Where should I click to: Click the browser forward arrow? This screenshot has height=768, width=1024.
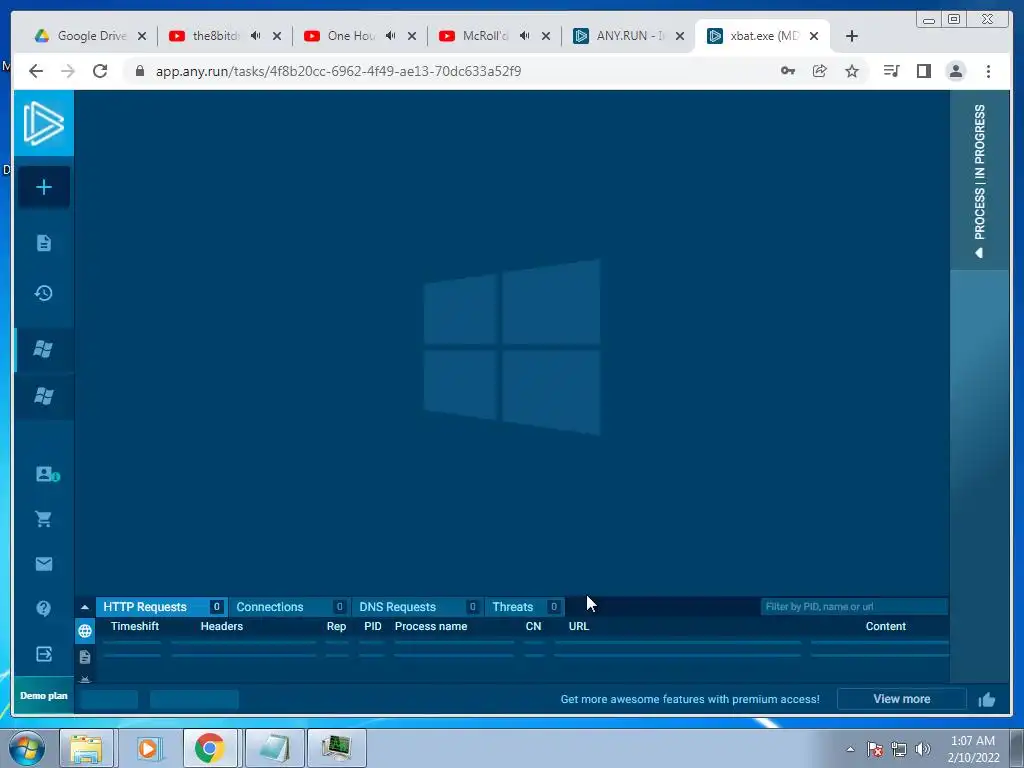68,71
